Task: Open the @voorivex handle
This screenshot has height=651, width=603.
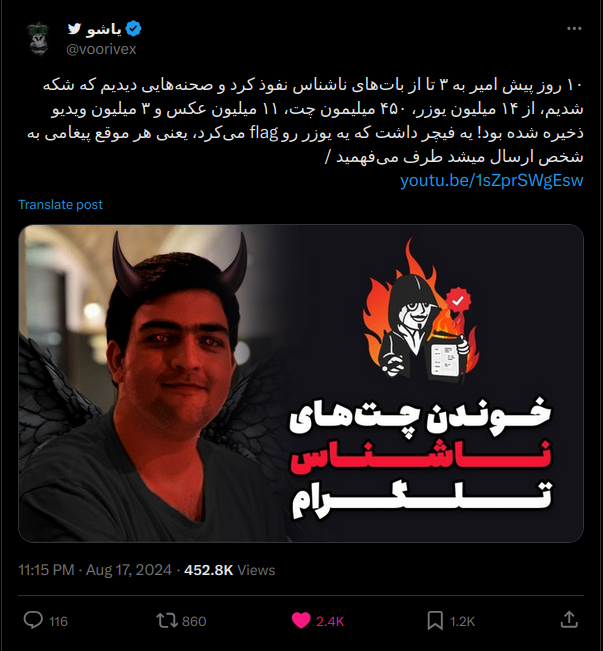Action: coord(101,49)
